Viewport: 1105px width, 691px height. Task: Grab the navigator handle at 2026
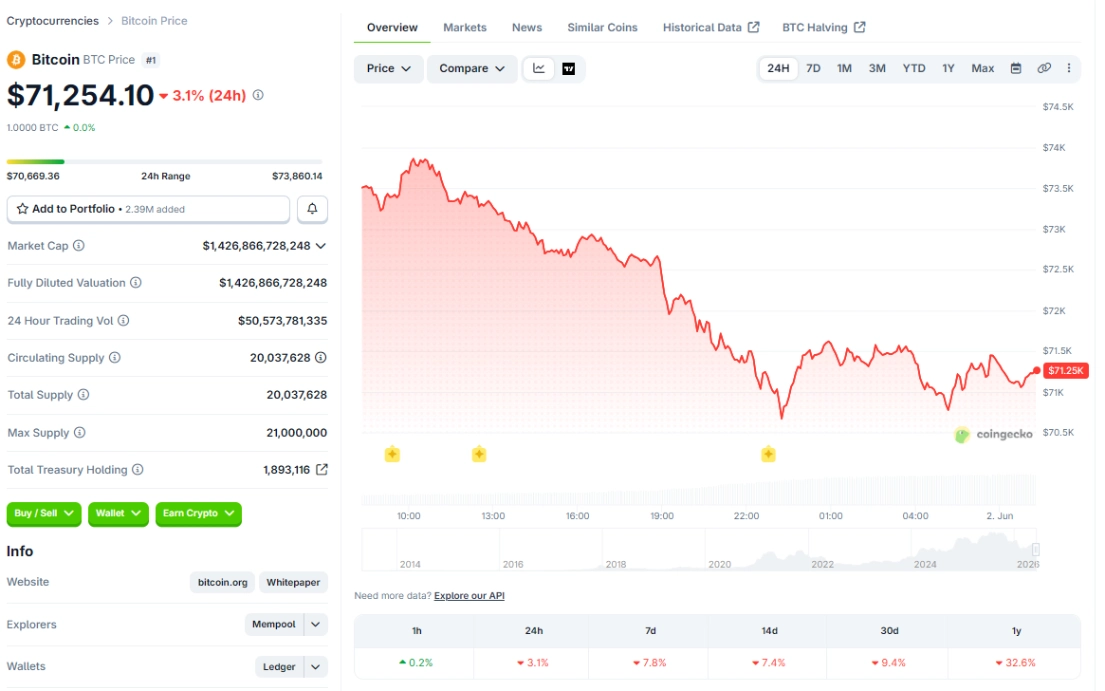1036,549
